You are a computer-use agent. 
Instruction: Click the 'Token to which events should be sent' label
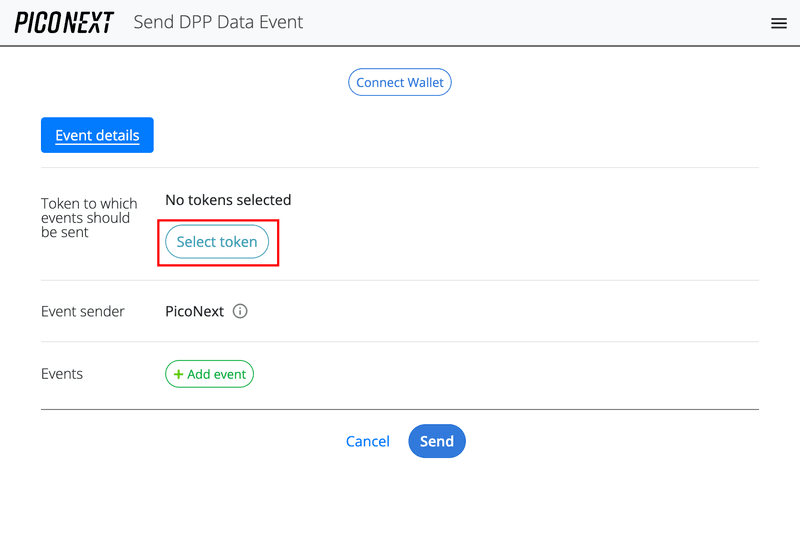[x=89, y=218]
